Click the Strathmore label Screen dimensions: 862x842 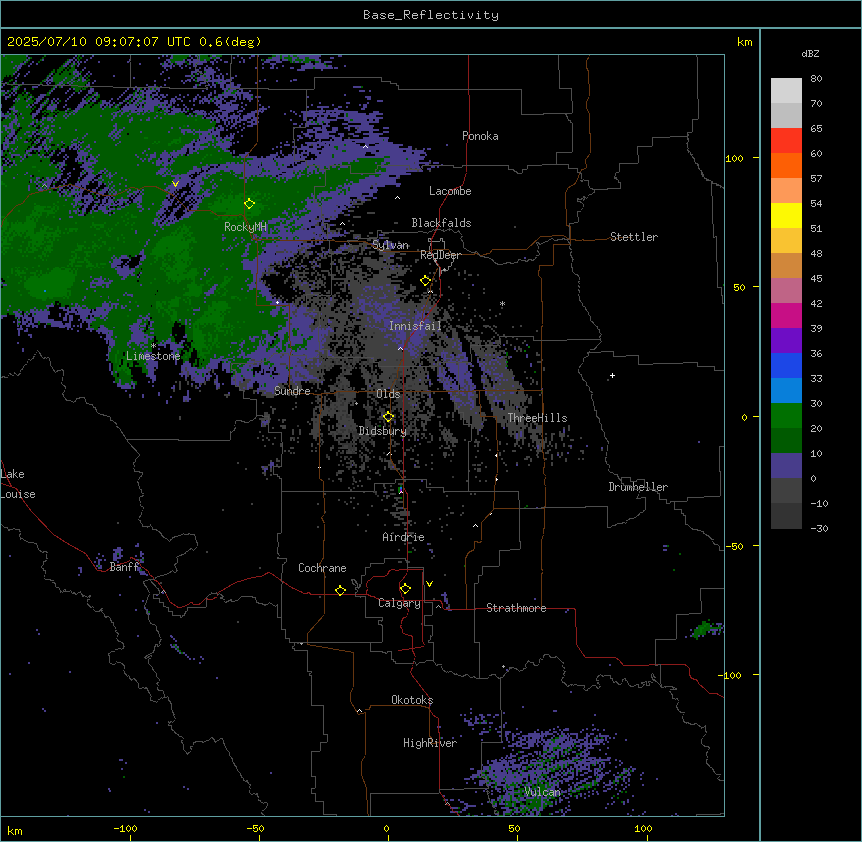(516, 608)
